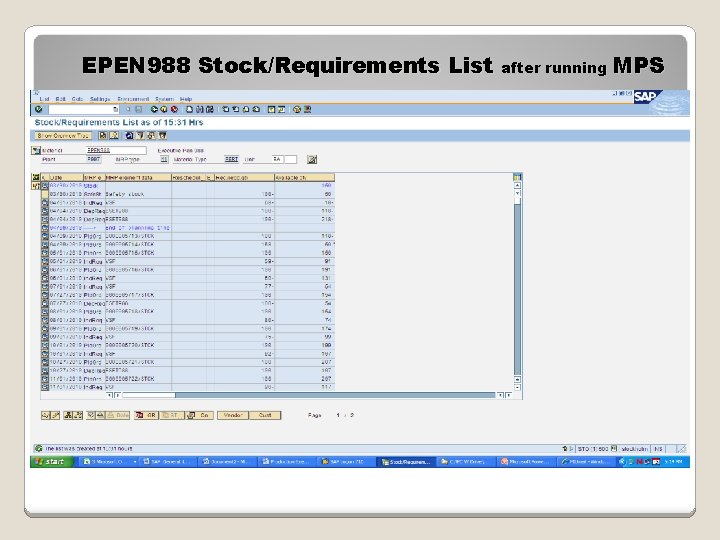The image size is (720, 540).
Task: Click the order tree icon in bottom toolbar
Action: coord(68,415)
